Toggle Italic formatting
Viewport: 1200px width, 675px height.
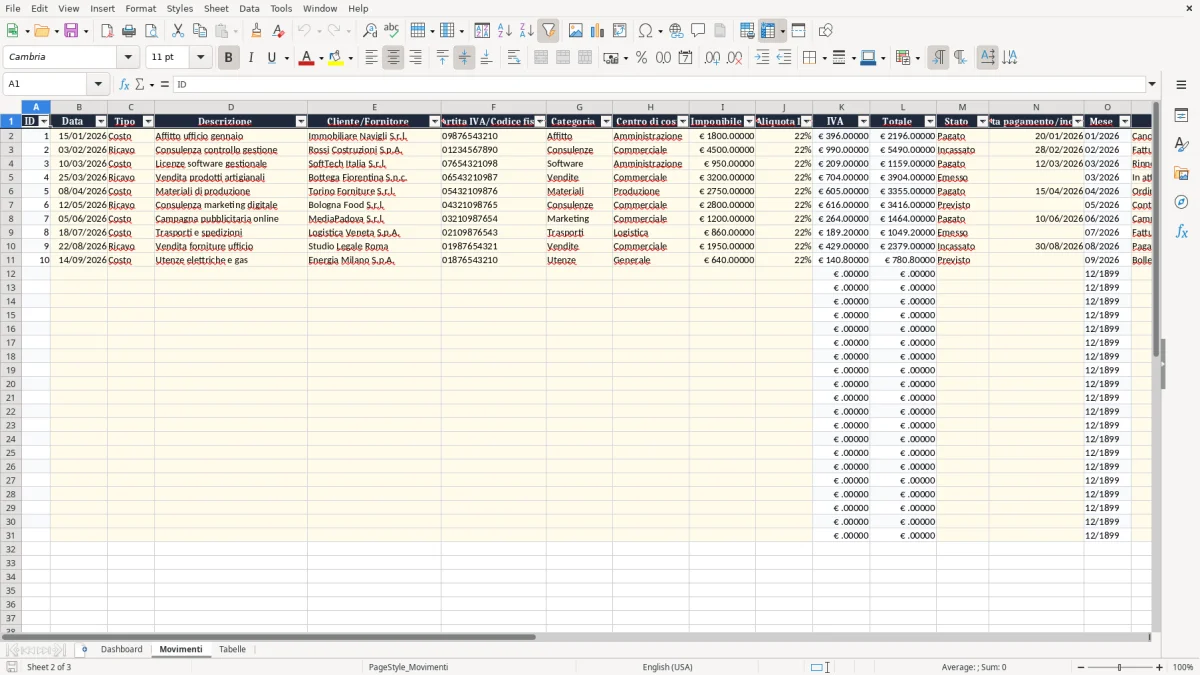pyautogui.click(x=250, y=58)
